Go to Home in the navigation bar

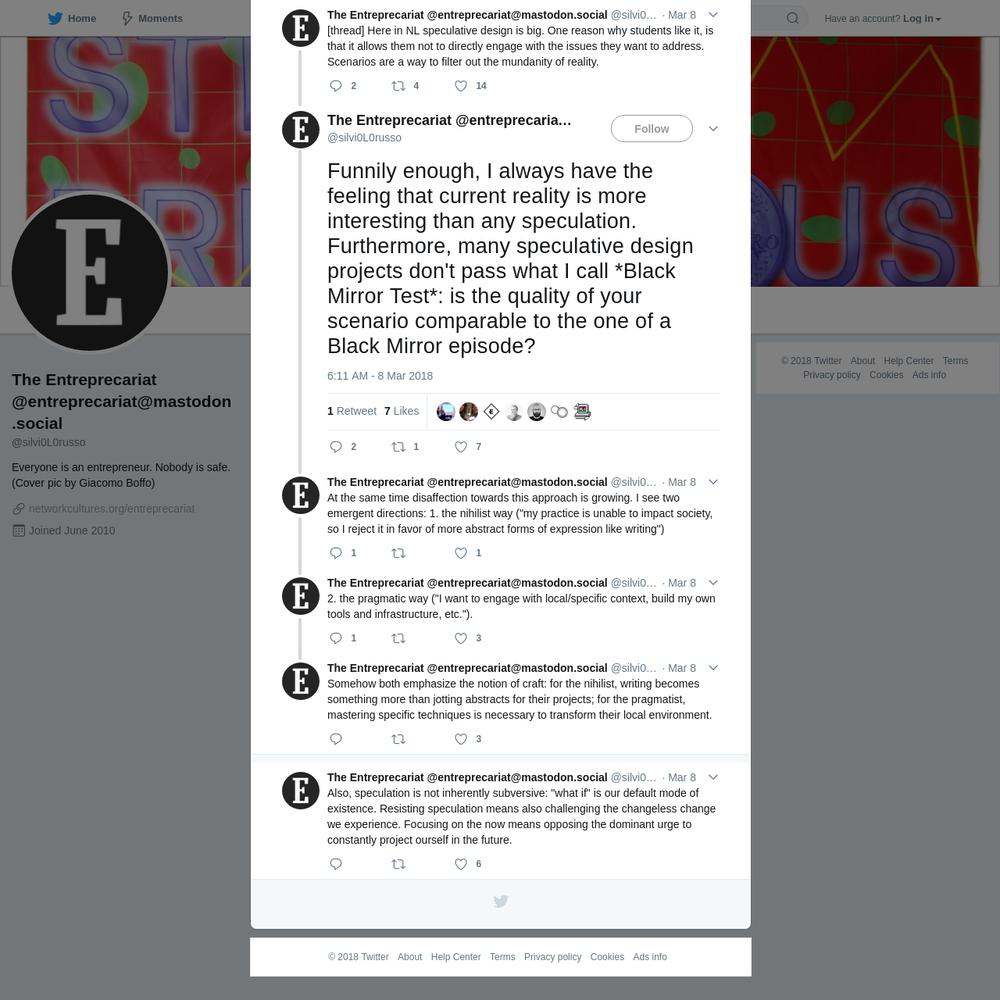point(72,18)
